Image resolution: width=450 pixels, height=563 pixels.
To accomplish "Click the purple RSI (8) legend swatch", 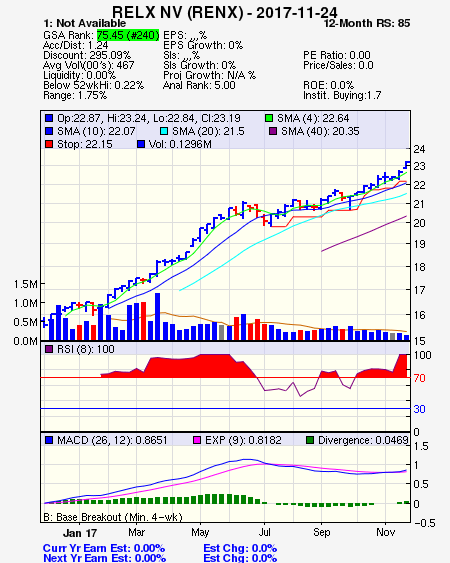I will click(x=49, y=349).
